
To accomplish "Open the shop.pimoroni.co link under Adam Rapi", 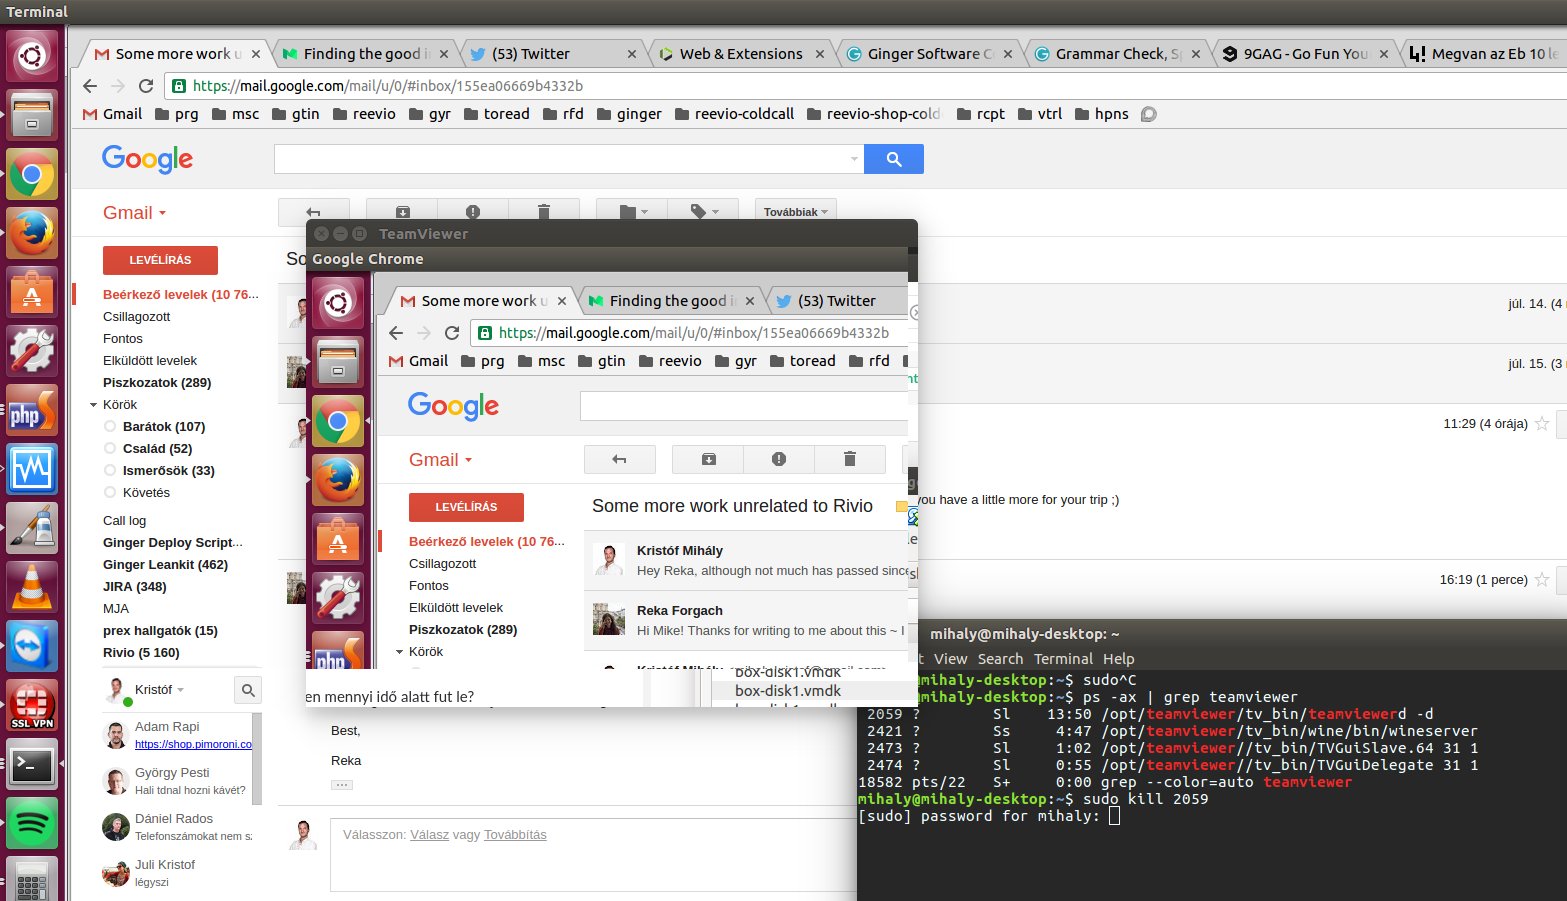I will coord(193,744).
